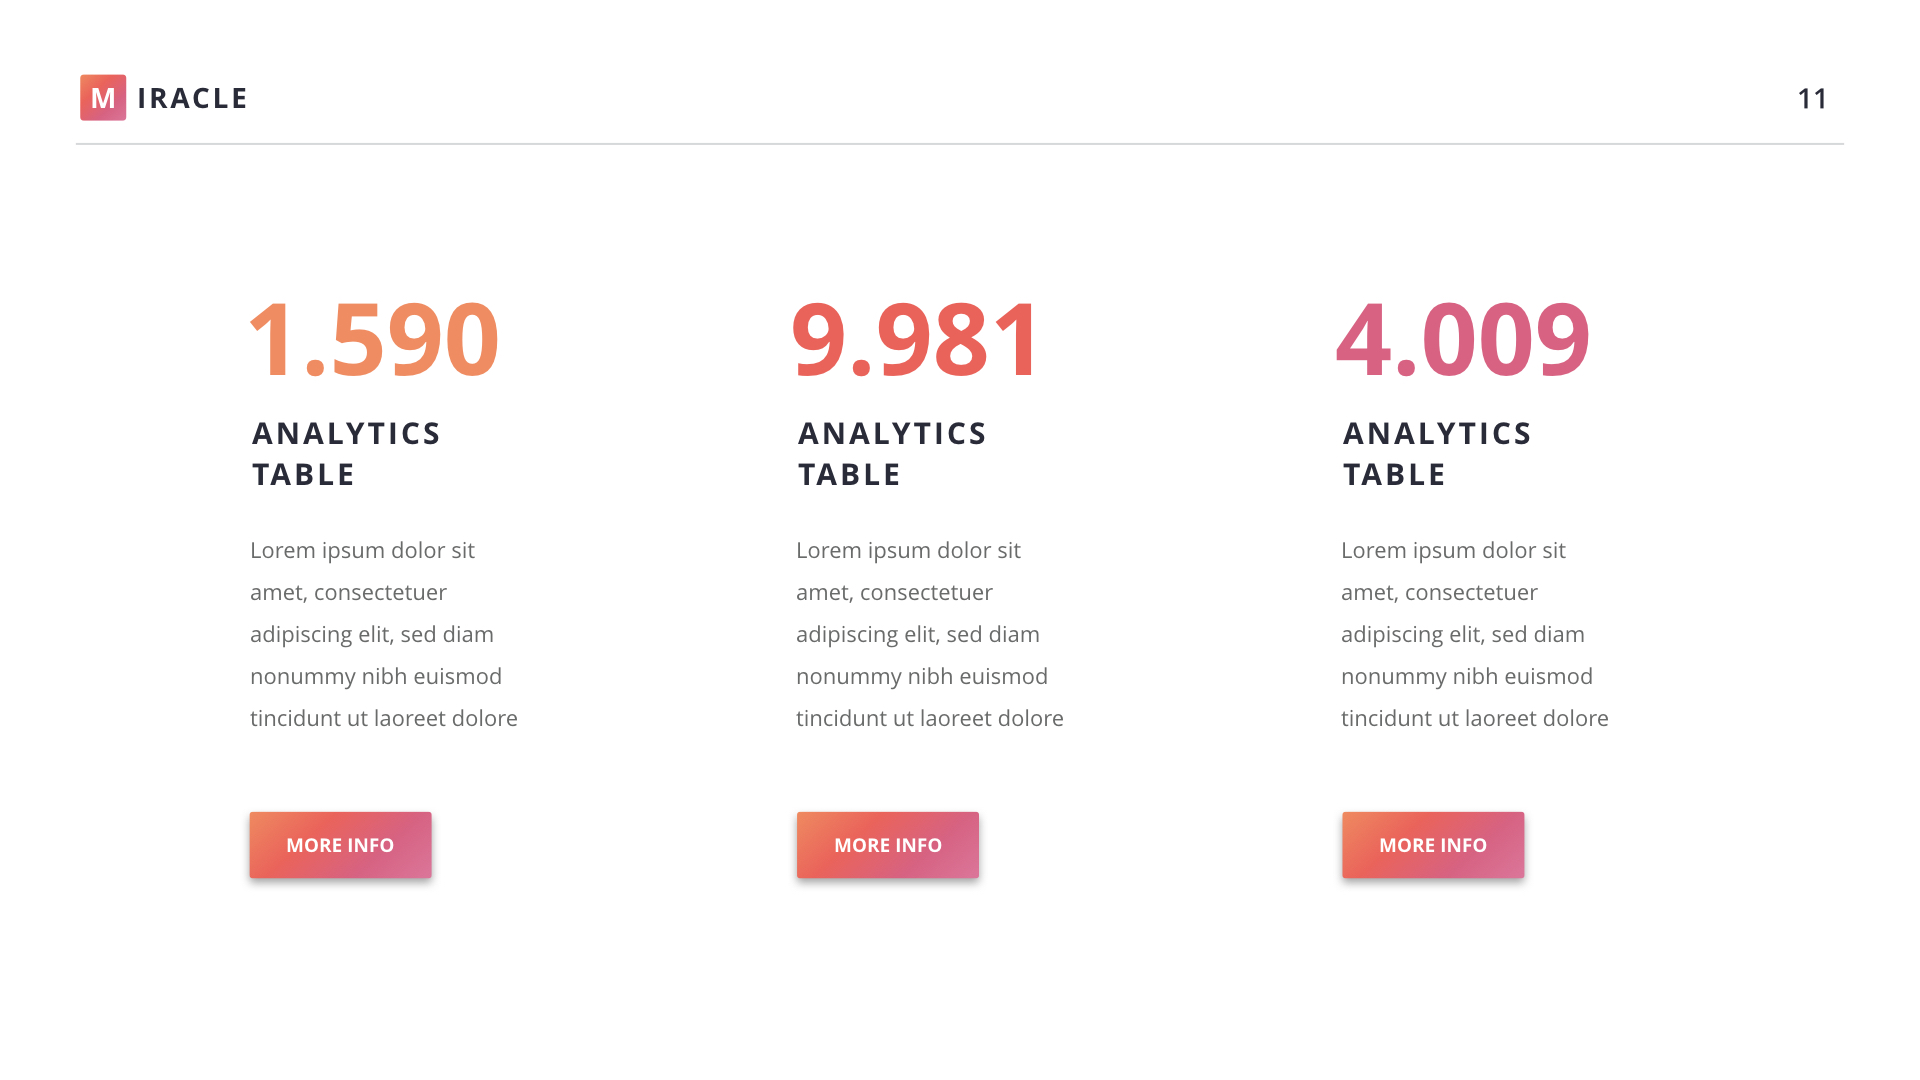Click "adipiscing elit, sed diam" line under 9.981
Image resolution: width=1920 pixels, height=1080 pixels.
click(x=918, y=635)
